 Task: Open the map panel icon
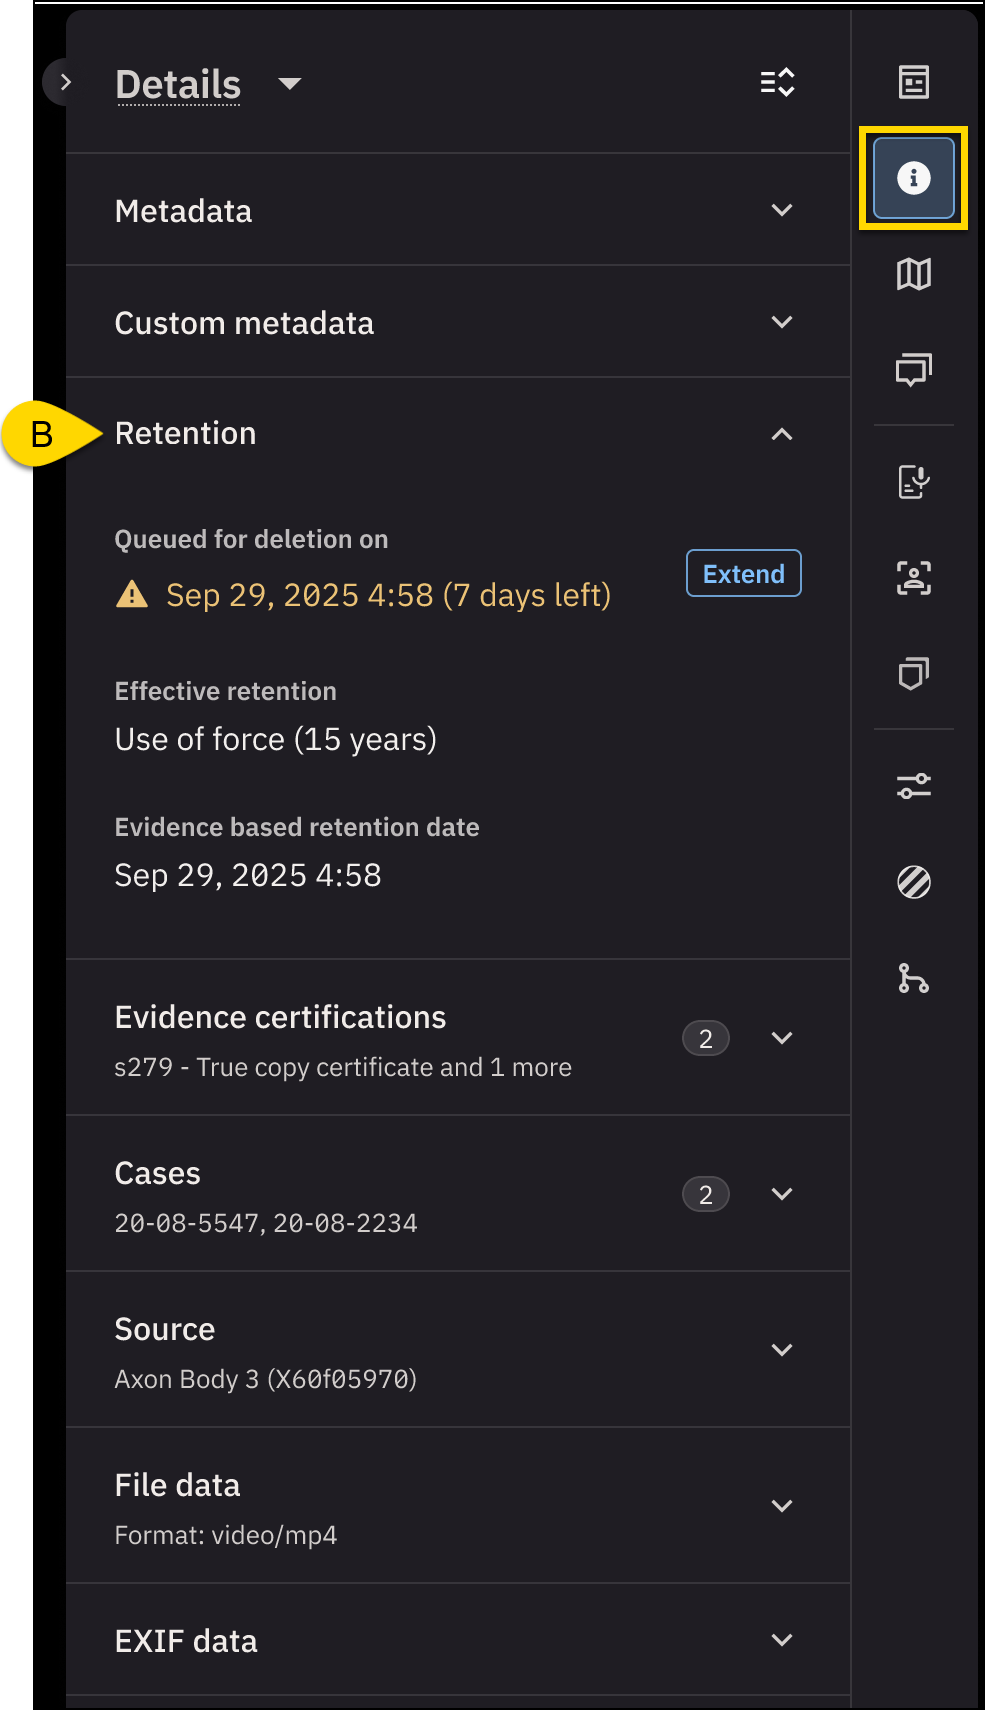pos(913,274)
